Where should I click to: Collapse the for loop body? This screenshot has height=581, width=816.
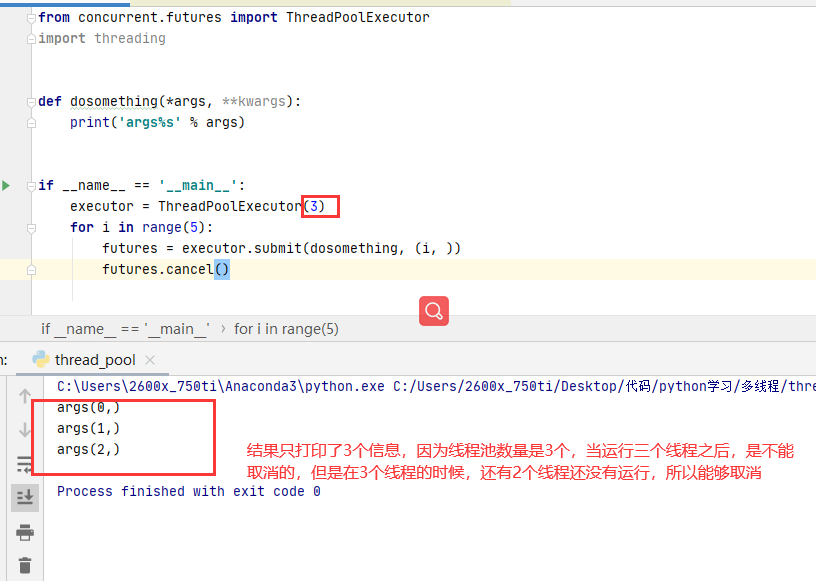pyautogui.click(x=31, y=227)
